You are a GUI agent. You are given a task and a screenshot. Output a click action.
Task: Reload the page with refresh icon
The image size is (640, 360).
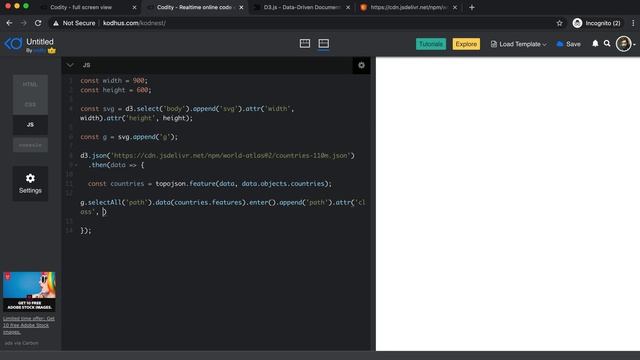coord(38,23)
